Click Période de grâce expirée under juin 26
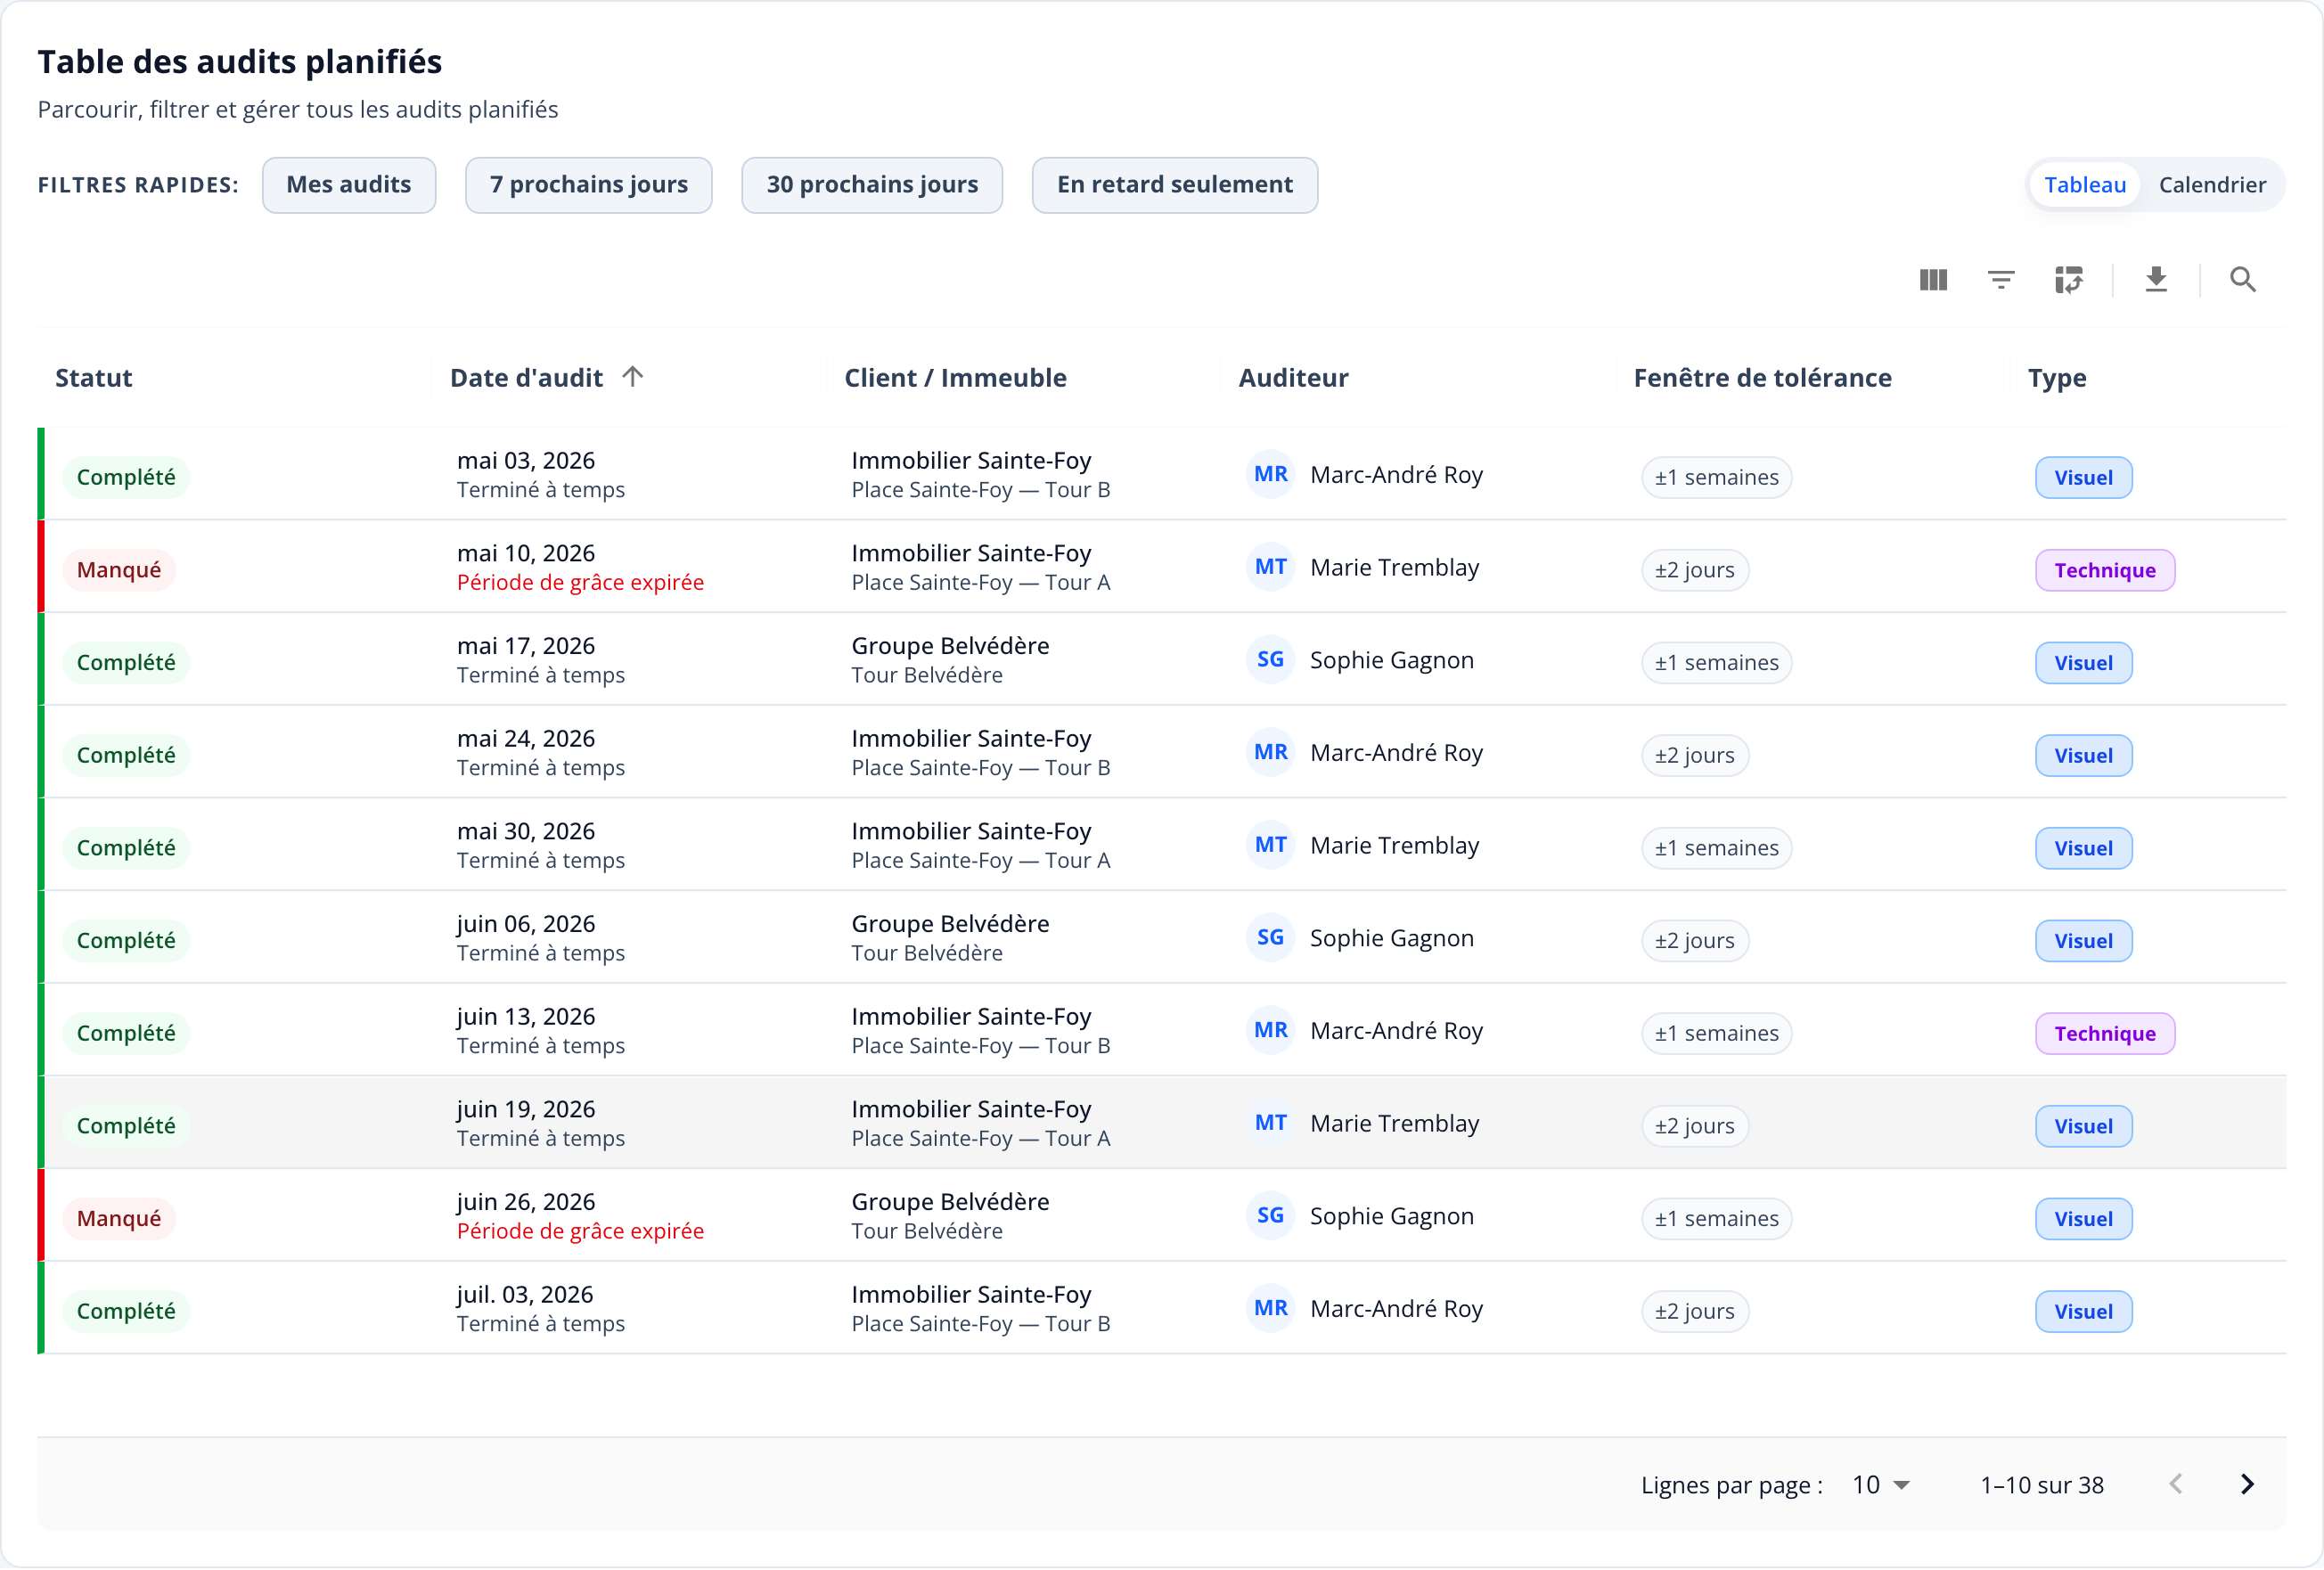Viewport: 2324px width, 1570px height. pyautogui.click(x=581, y=1231)
